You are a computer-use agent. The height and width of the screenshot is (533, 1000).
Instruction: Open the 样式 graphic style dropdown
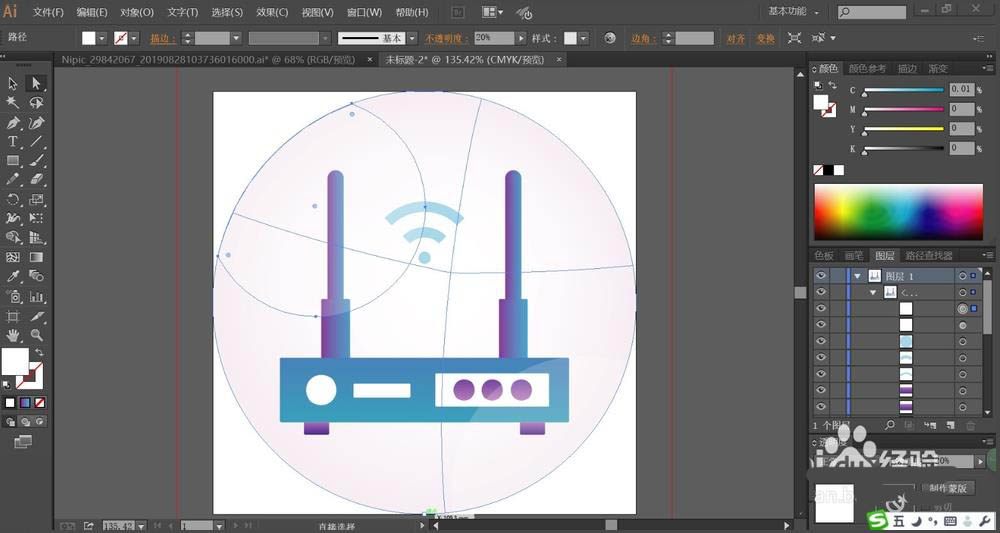click(584, 38)
